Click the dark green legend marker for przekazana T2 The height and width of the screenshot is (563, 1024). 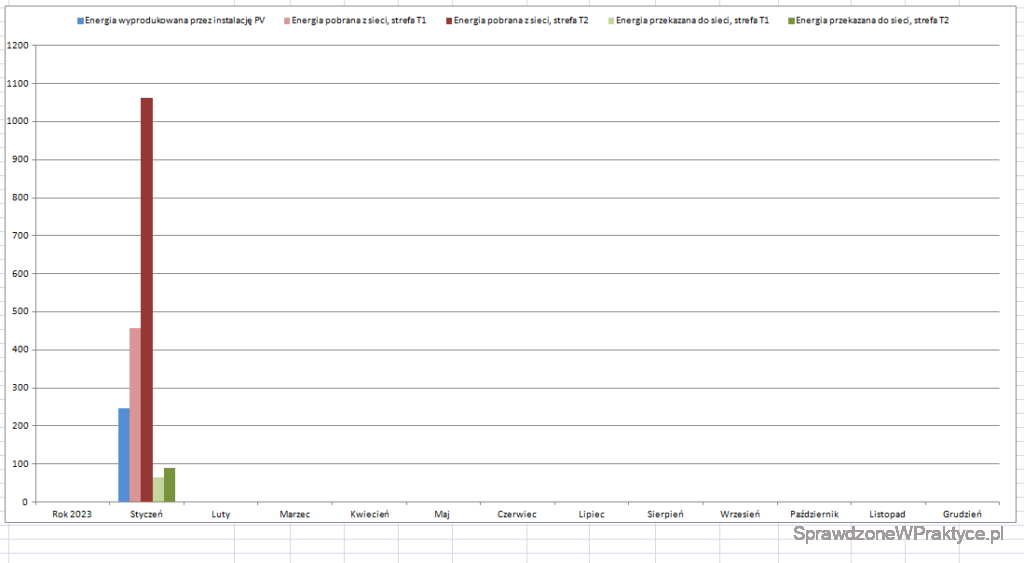pyautogui.click(x=792, y=20)
